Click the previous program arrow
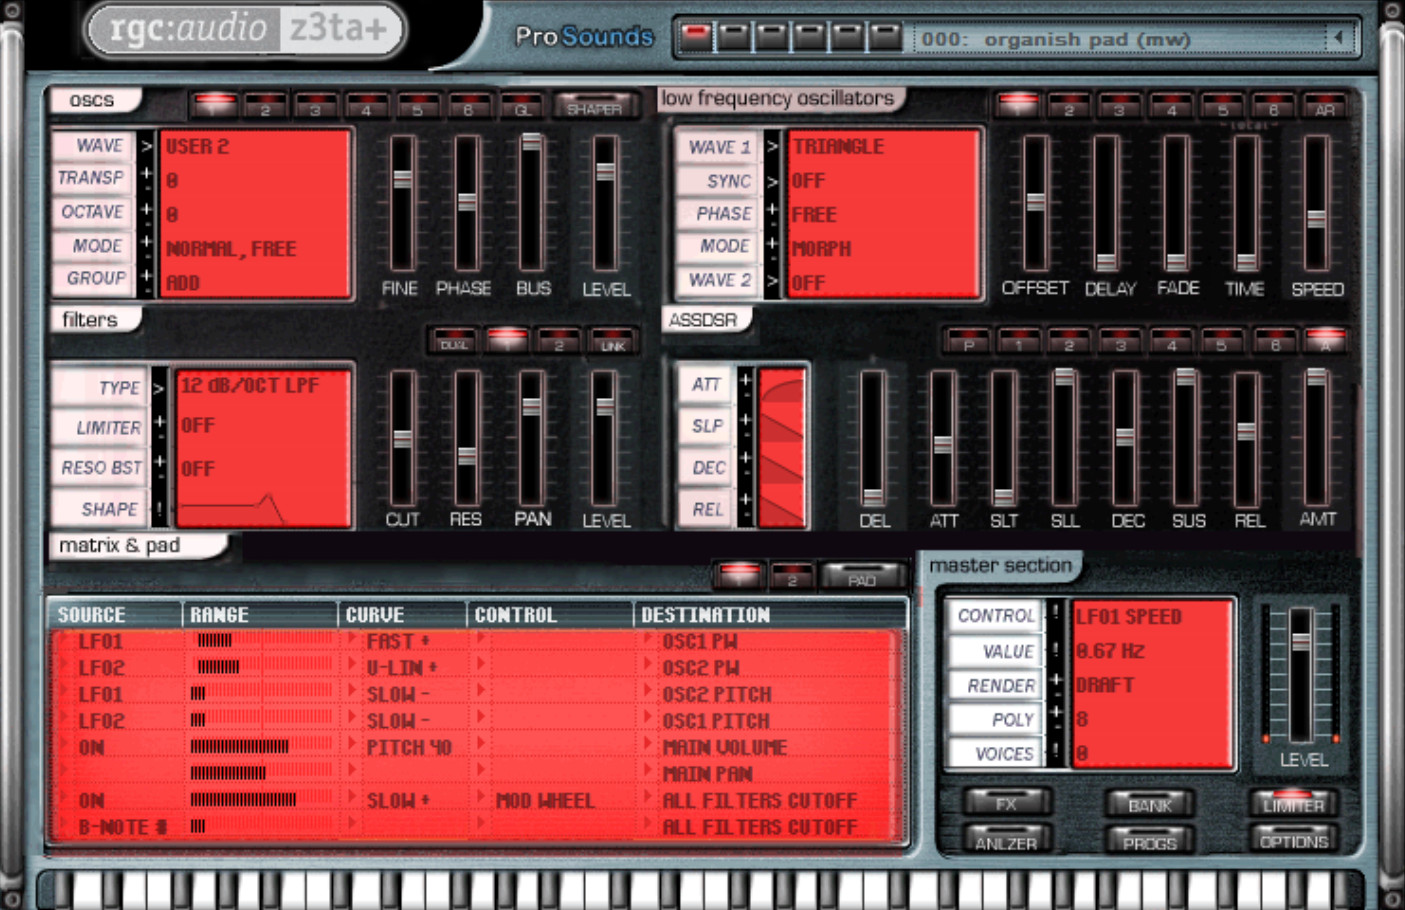Screen dimensions: 1405x910 (1337, 38)
